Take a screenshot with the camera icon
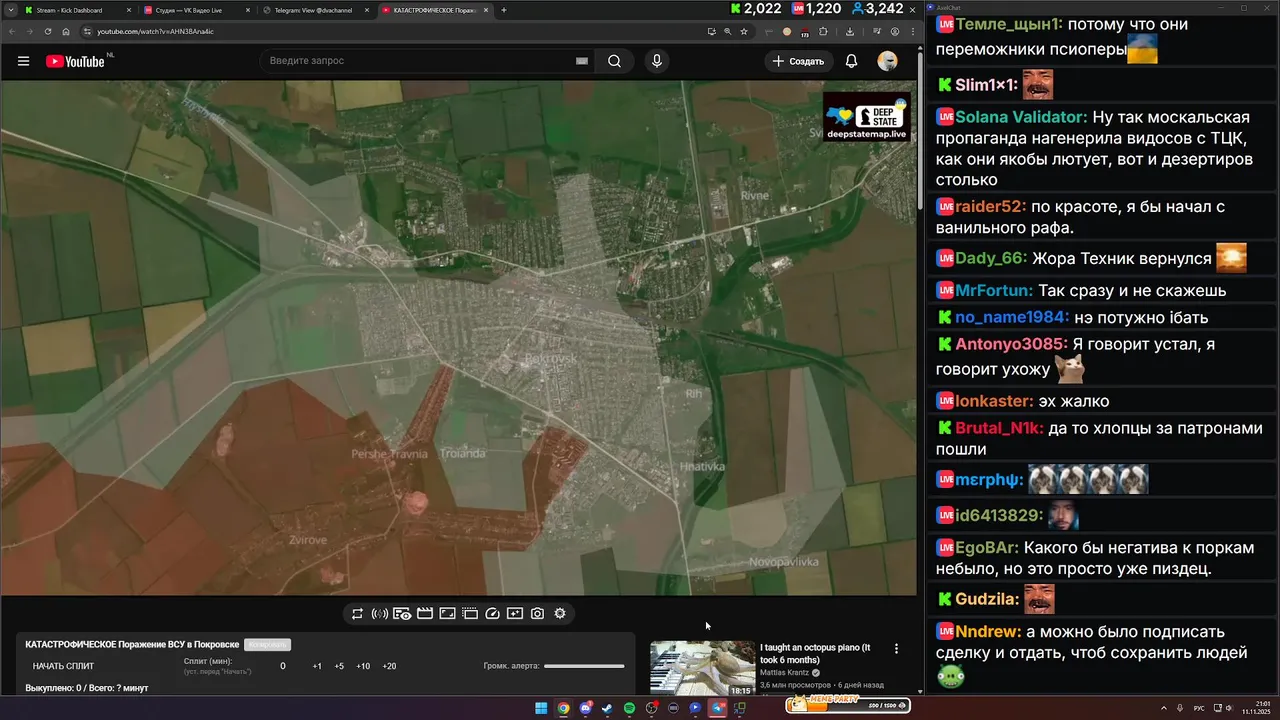The width and height of the screenshot is (1280, 720). point(537,613)
